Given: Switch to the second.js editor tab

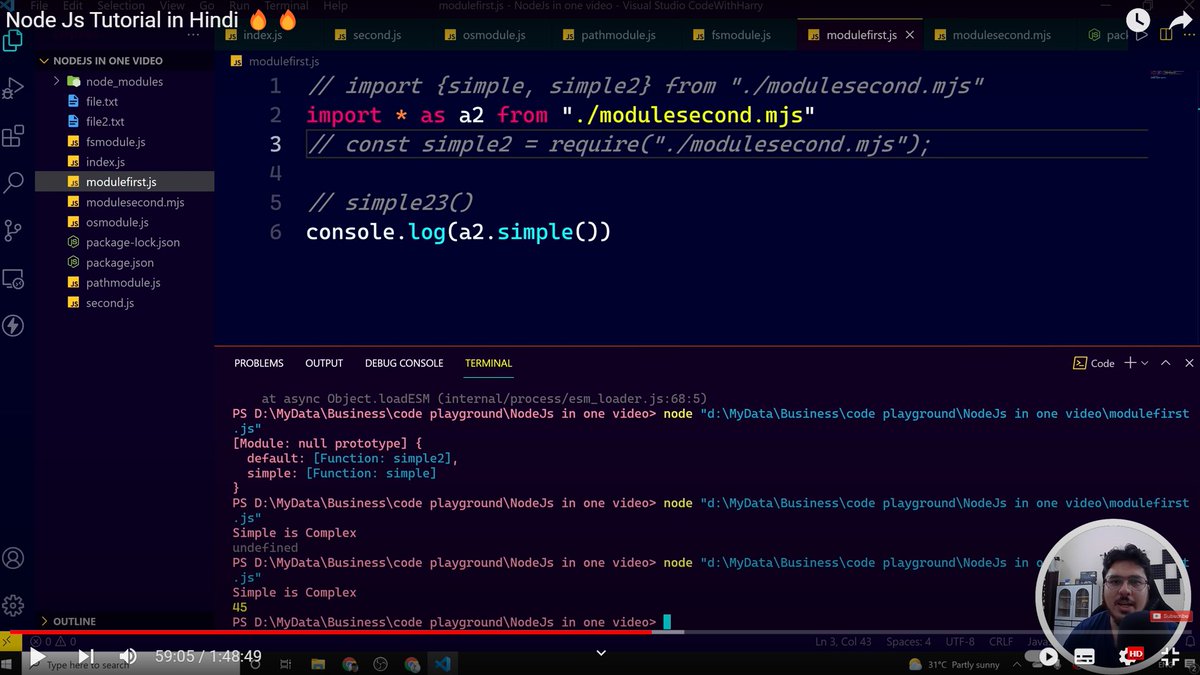Looking at the screenshot, I should (x=376, y=35).
